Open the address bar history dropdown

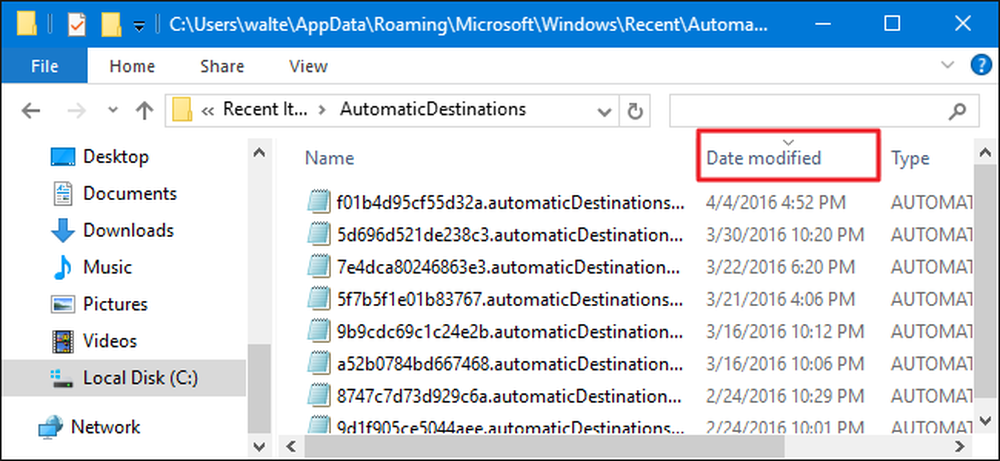point(603,112)
